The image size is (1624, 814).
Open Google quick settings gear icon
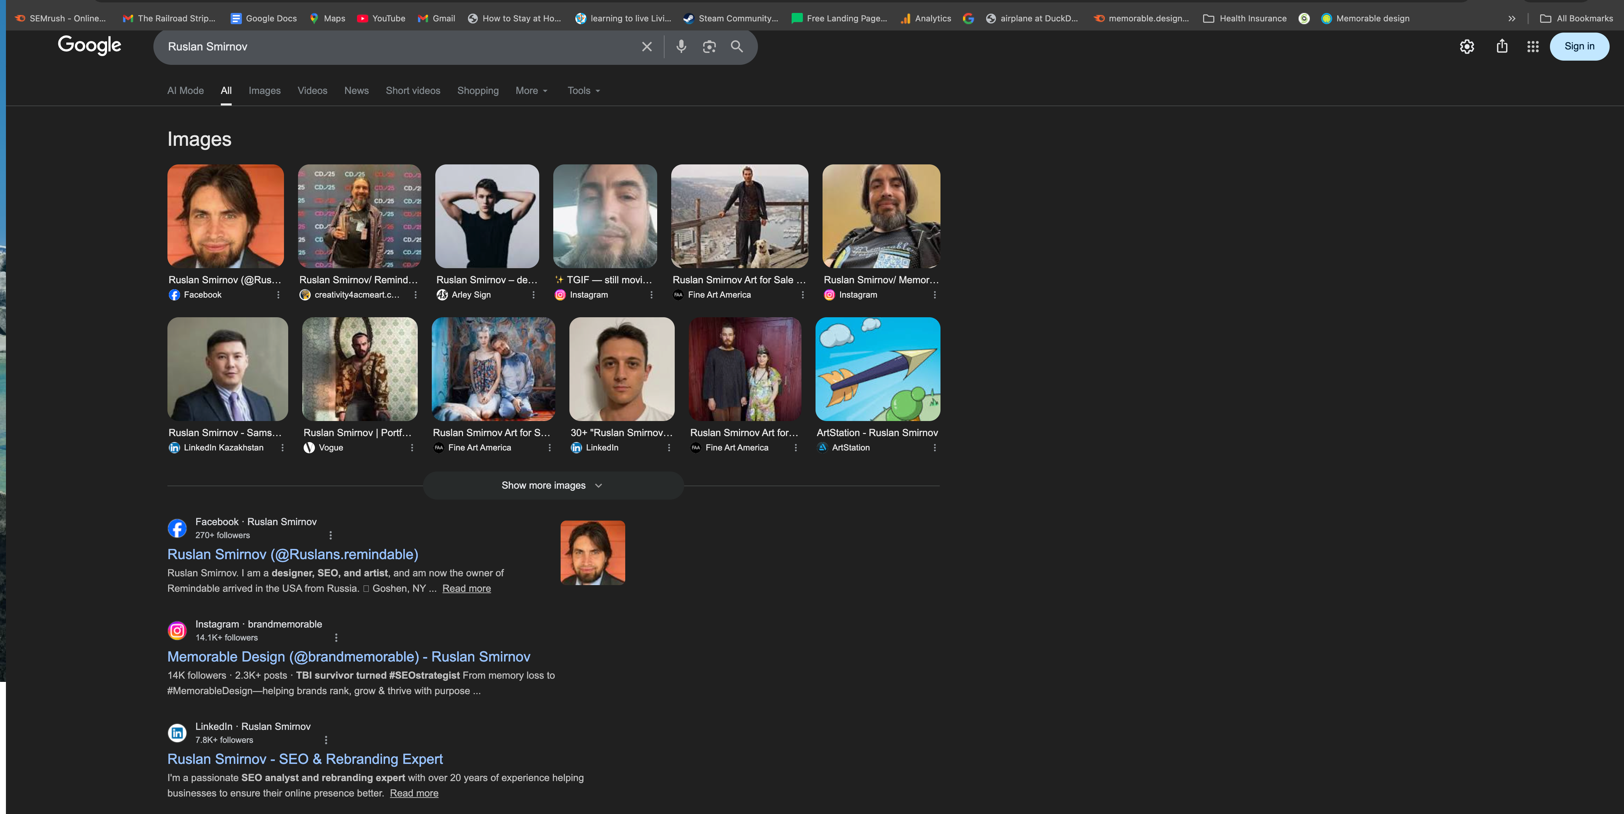coord(1467,47)
